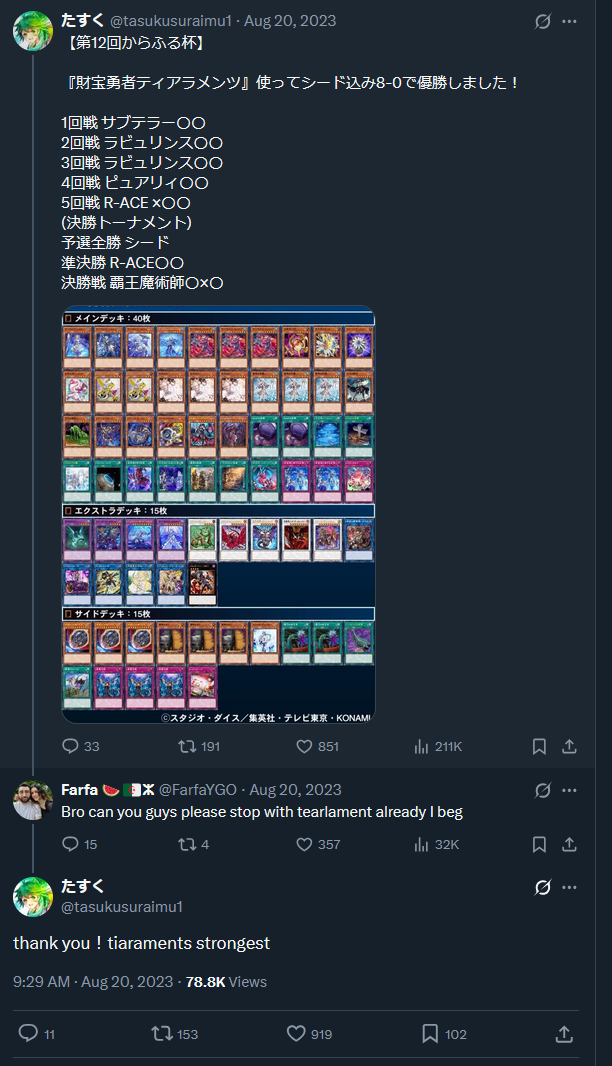Bookmark Farfa's reply tweet
The width and height of the screenshot is (612, 1066).
[539, 844]
